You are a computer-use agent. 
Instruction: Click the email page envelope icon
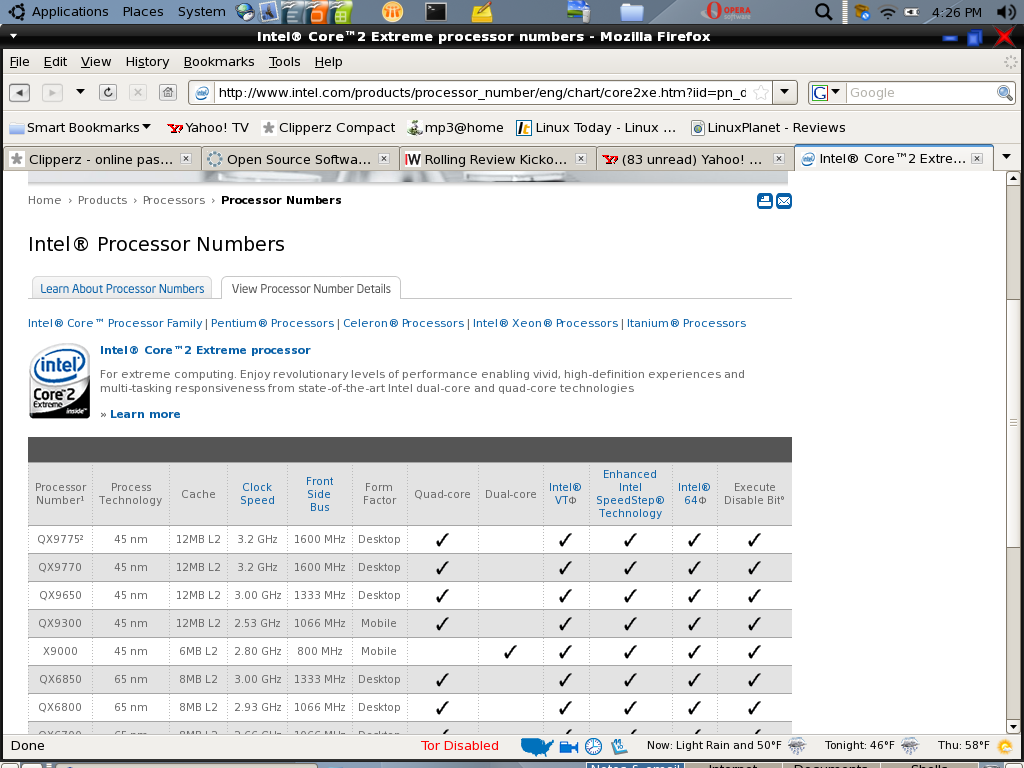click(784, 200)
